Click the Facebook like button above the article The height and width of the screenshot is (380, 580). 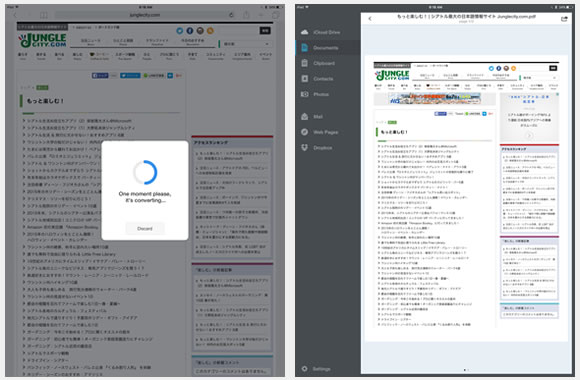pos(100,75)
